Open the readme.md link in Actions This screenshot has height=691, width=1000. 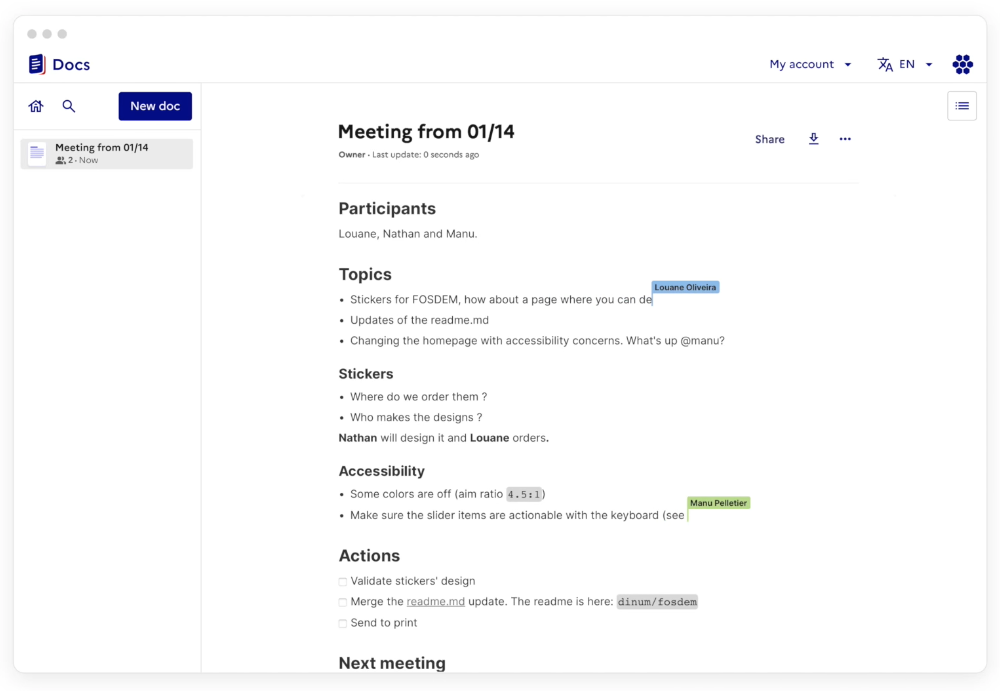click(436, 602)
